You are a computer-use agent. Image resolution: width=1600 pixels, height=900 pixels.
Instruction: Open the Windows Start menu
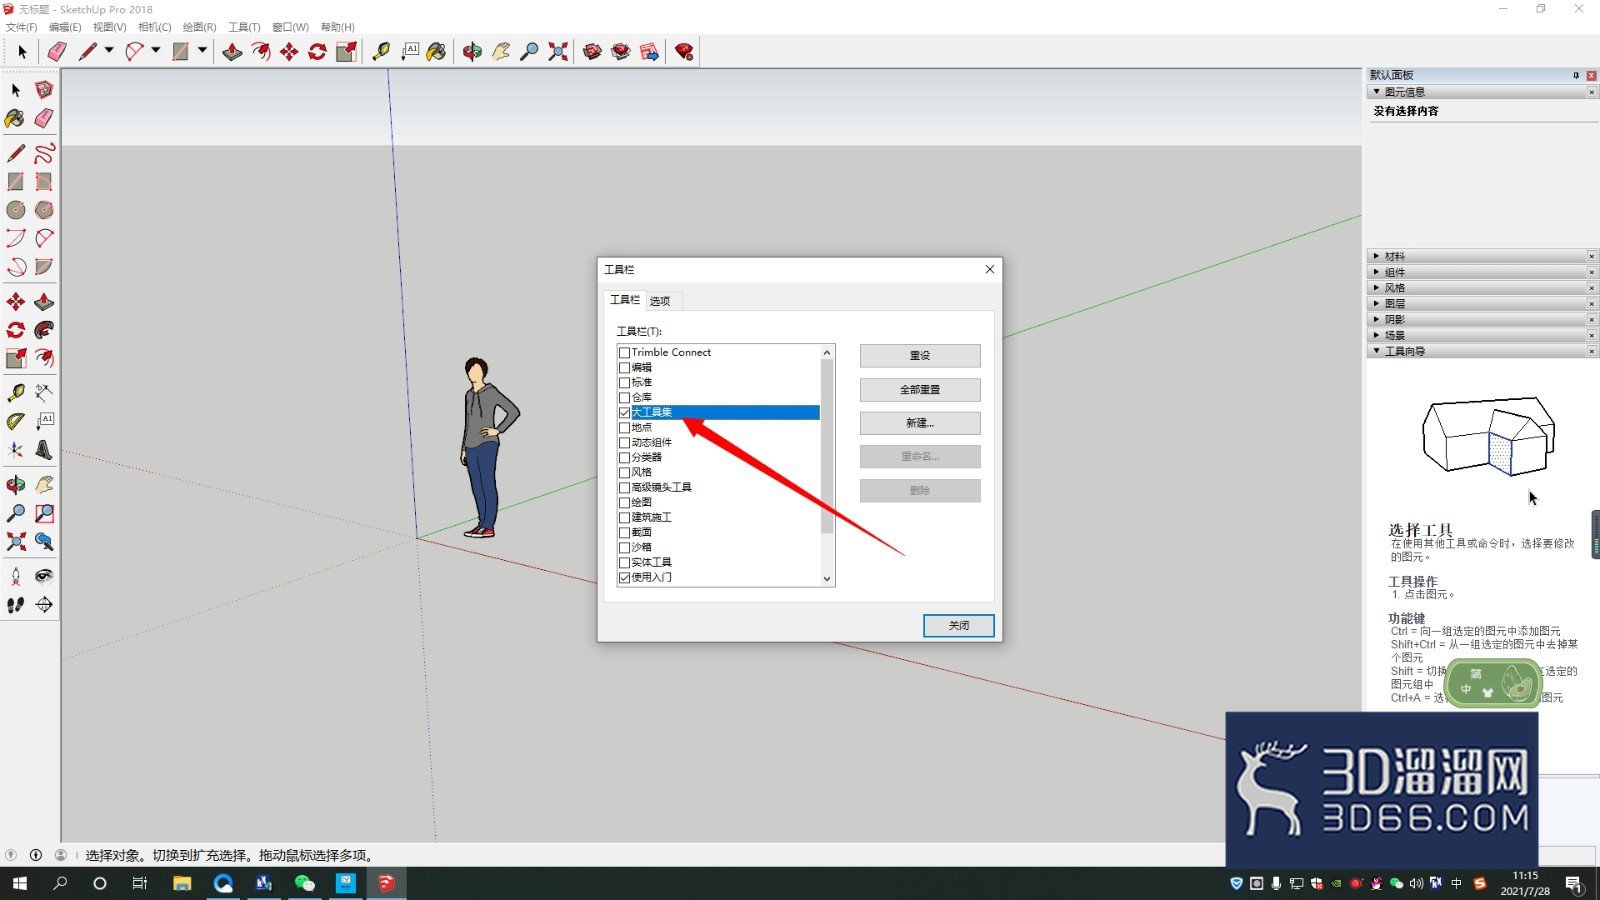20,883
